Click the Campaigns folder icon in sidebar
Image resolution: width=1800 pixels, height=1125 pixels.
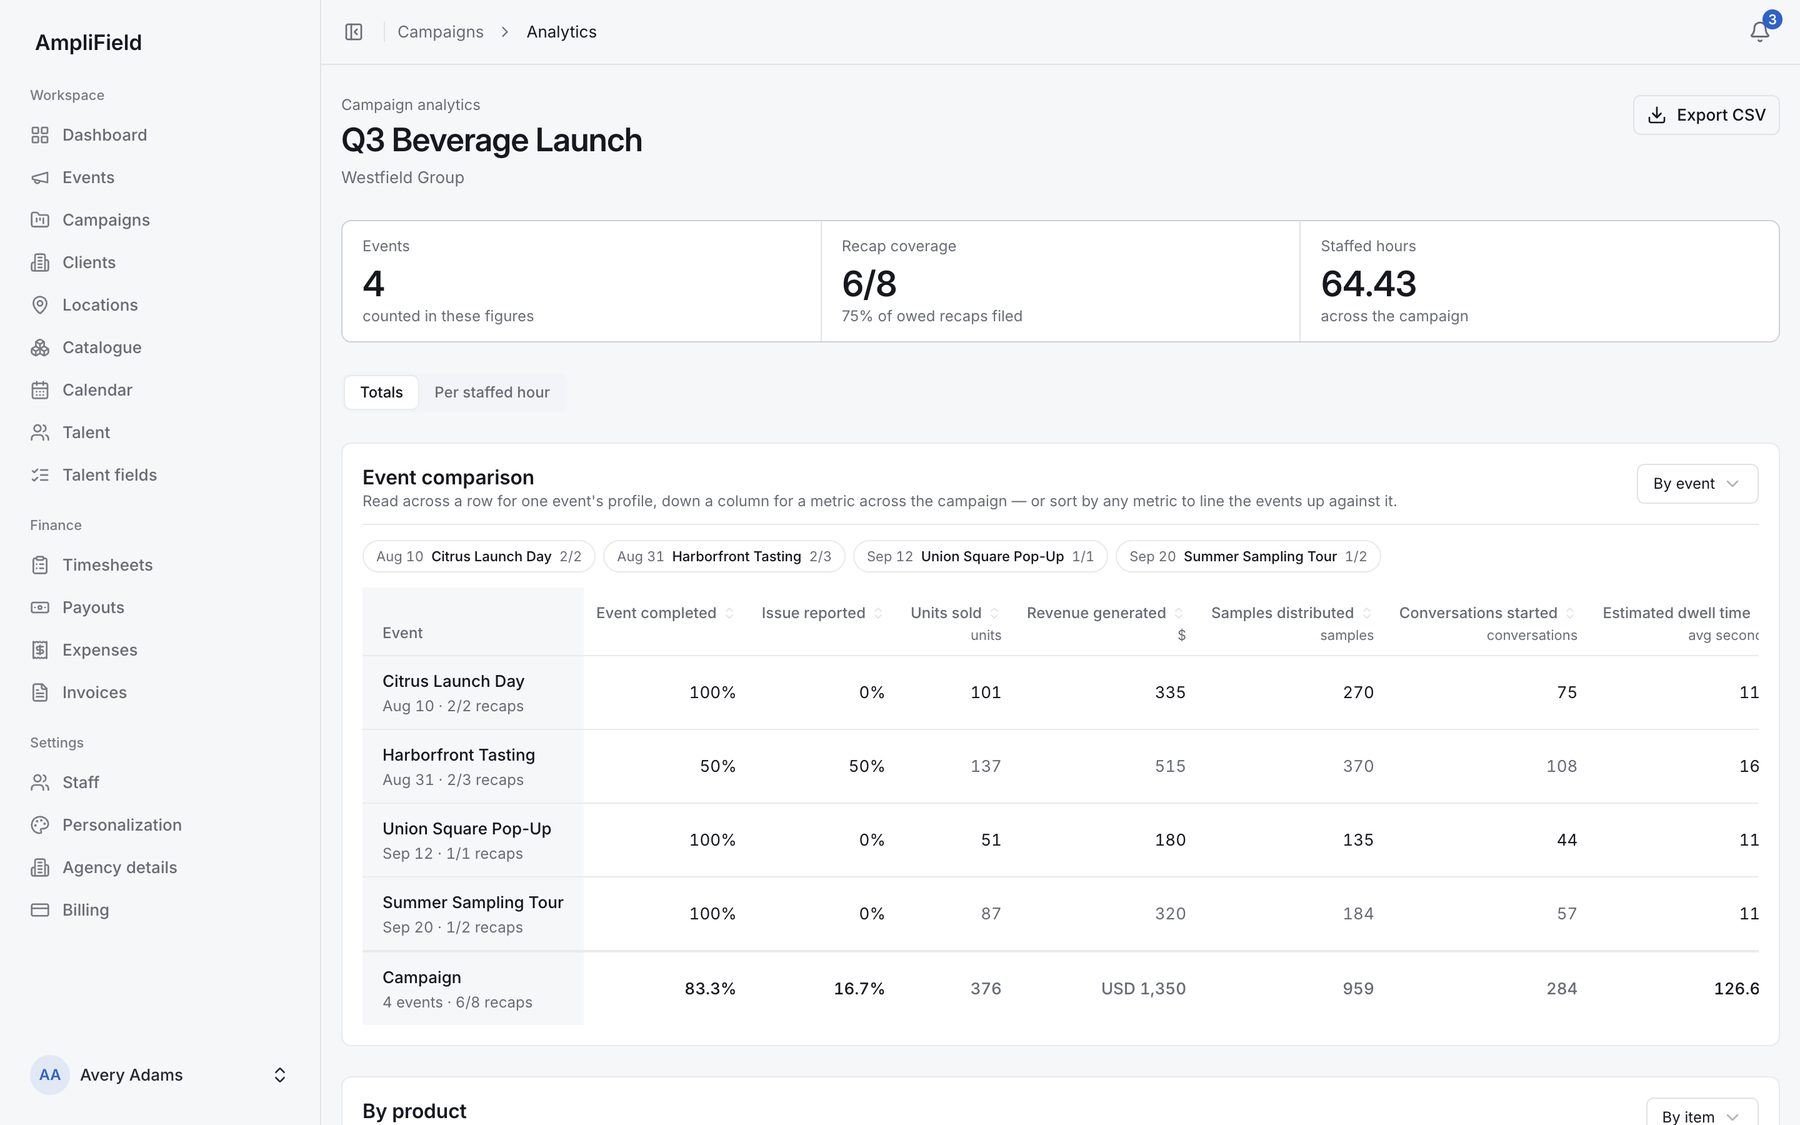point(40,220)
